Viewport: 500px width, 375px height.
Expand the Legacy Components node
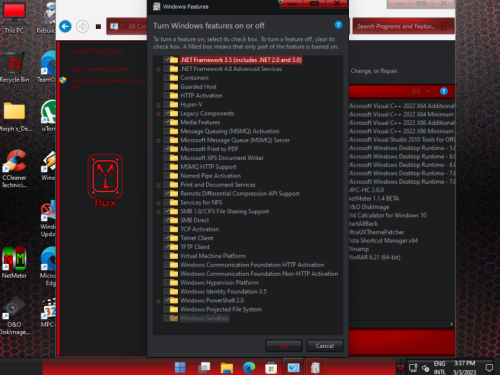pos(159,114)
